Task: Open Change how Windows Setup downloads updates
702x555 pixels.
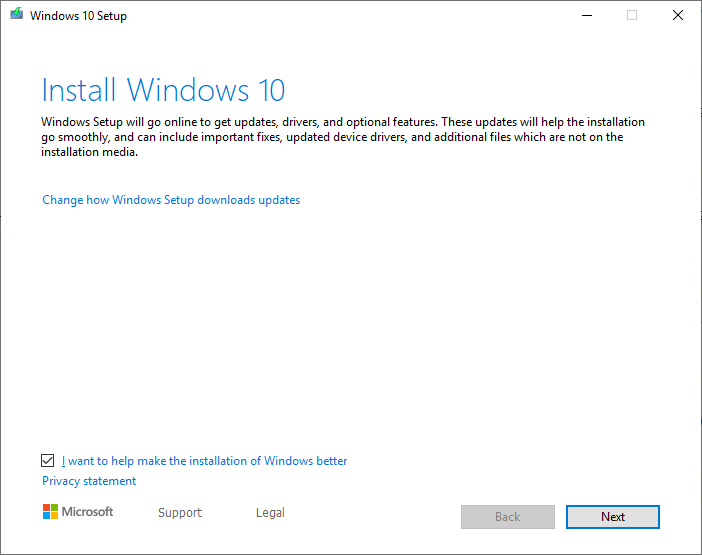Action: 171,200
